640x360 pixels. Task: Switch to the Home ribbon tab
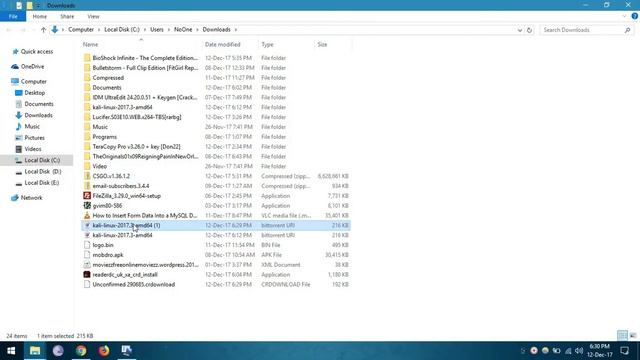point(40,16)
